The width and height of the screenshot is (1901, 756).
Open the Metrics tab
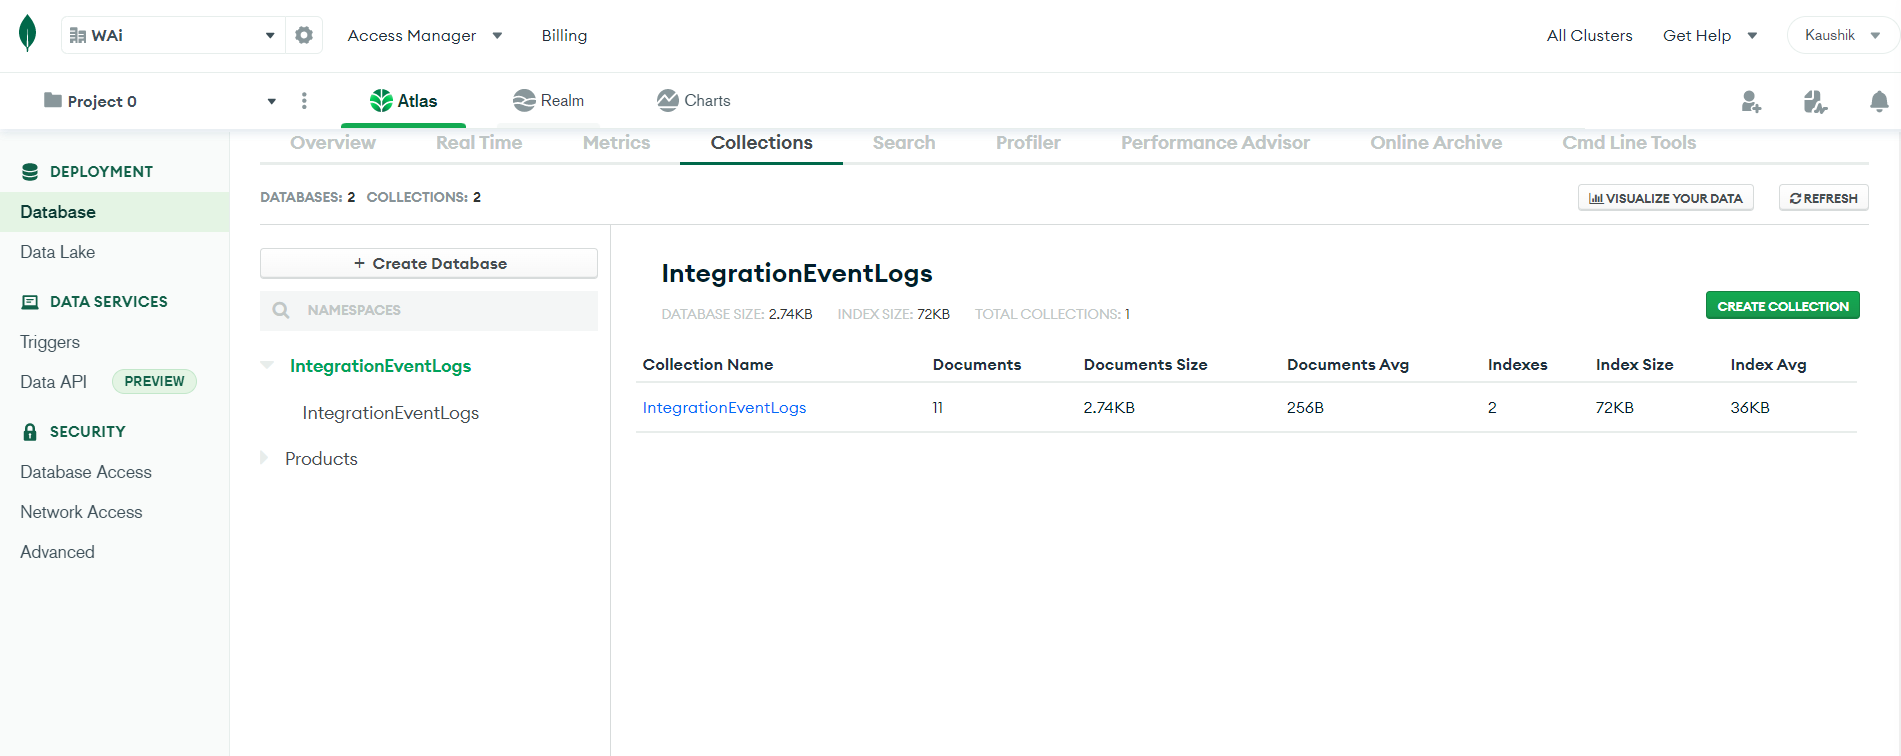coord(616,142)
